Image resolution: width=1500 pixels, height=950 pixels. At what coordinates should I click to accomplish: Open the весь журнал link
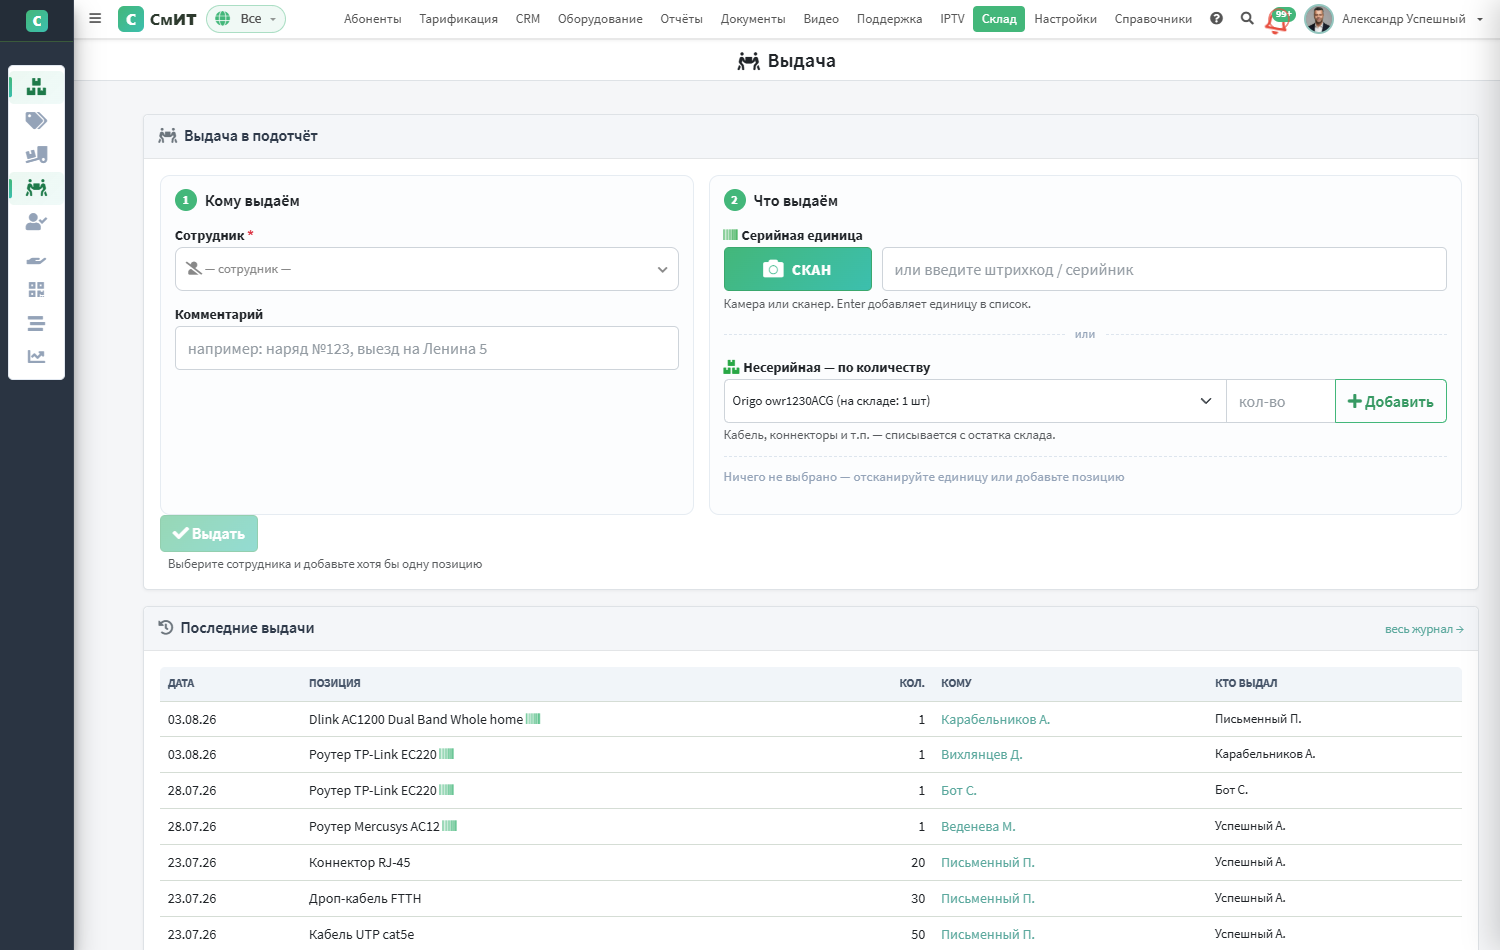pyautogui.click(x=1424, y=629)
